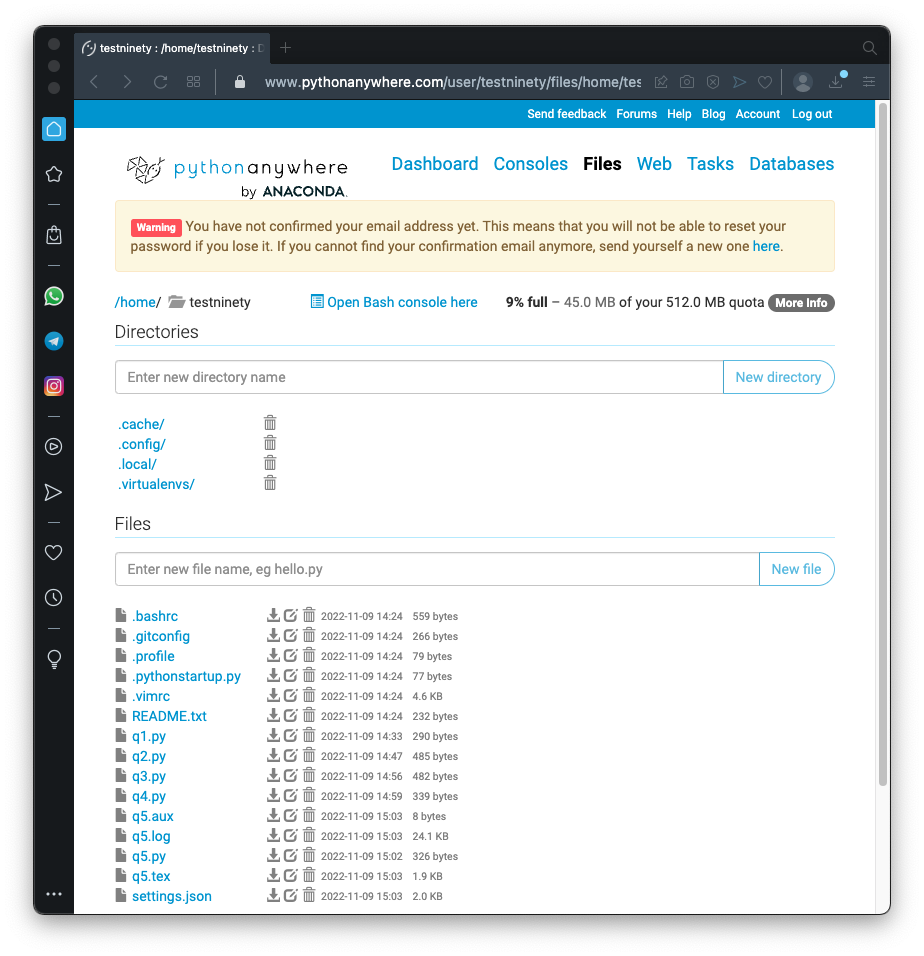Open the .cache/ directory
Screen dimensions: 924x956
pos(141,424)
